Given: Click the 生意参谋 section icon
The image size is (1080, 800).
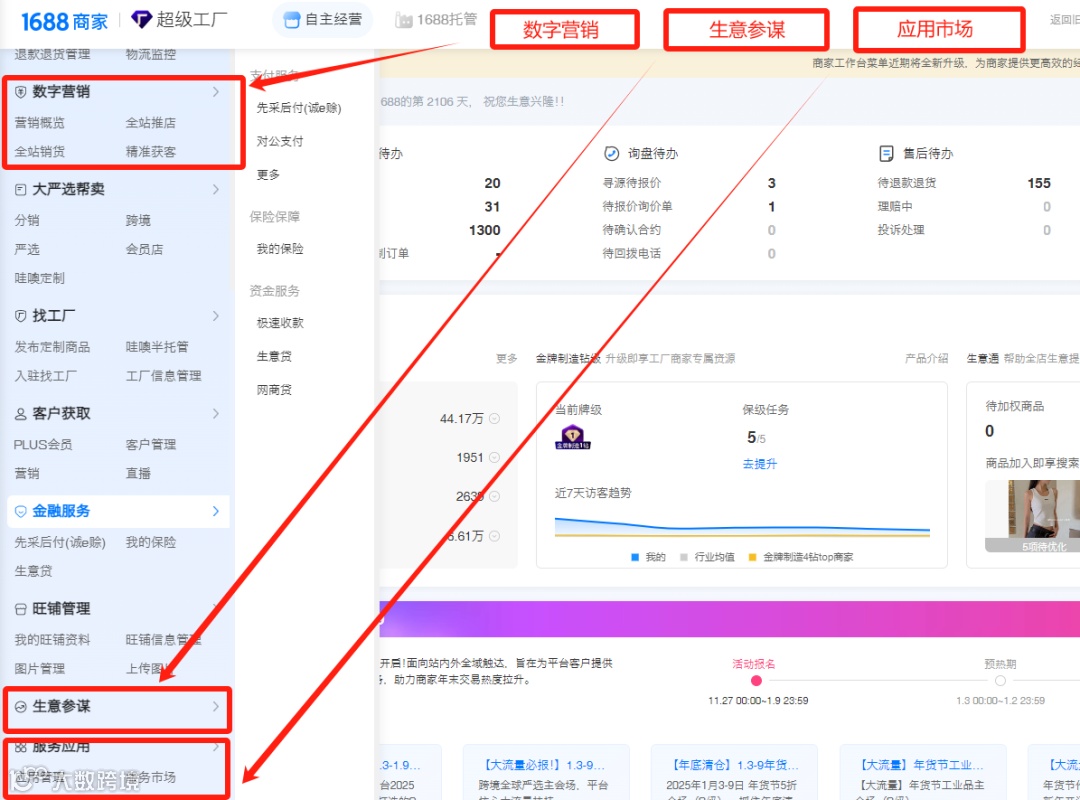Looking at the screenshot, I should pos(21,708).
